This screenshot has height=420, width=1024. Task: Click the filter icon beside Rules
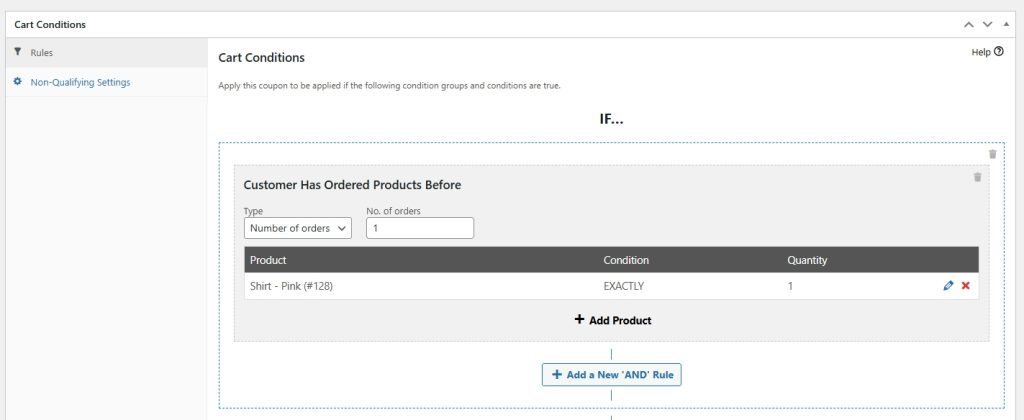18,52
